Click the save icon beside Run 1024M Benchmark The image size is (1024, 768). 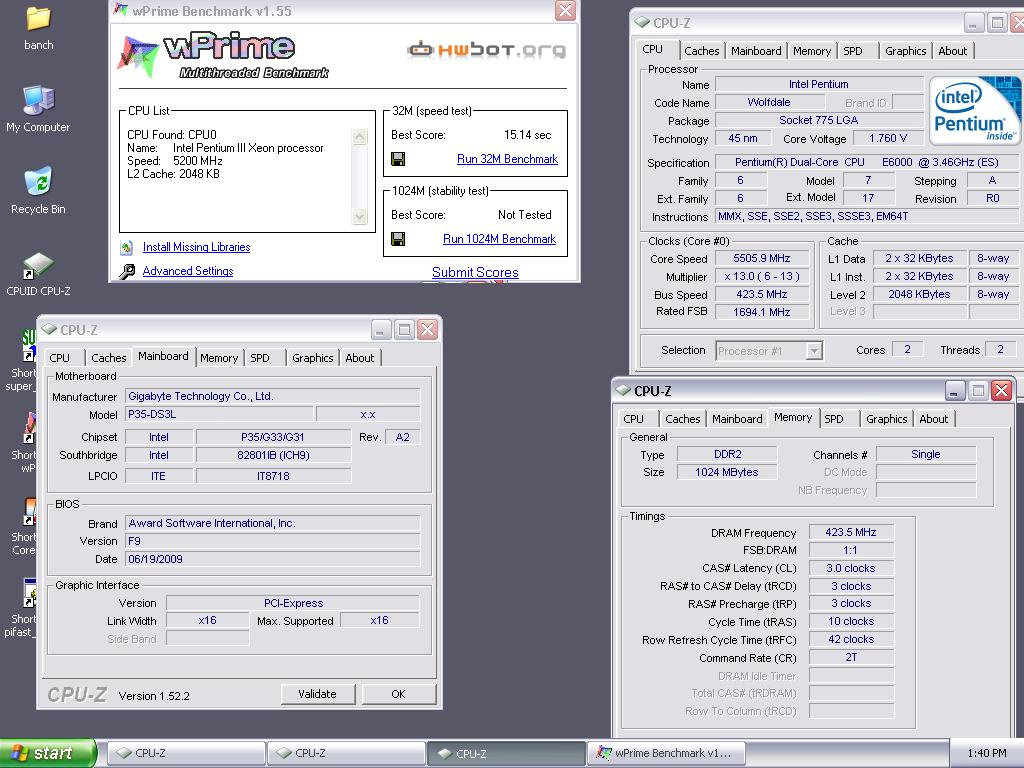pyautogui.click(x=398, y=239)
